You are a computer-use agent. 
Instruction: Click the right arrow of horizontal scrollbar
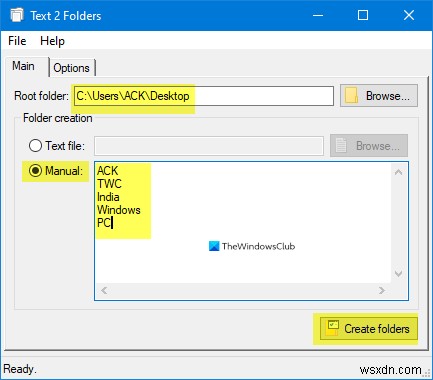[382, 290]
